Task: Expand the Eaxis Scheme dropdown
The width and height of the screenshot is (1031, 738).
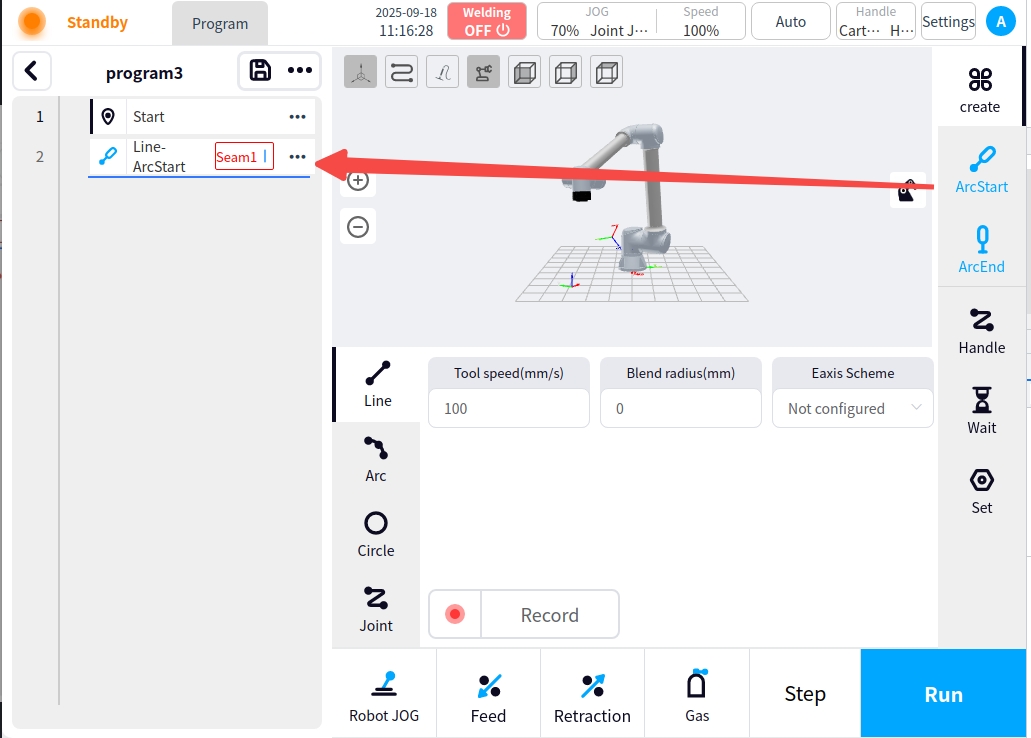Action: click(852, 408)
